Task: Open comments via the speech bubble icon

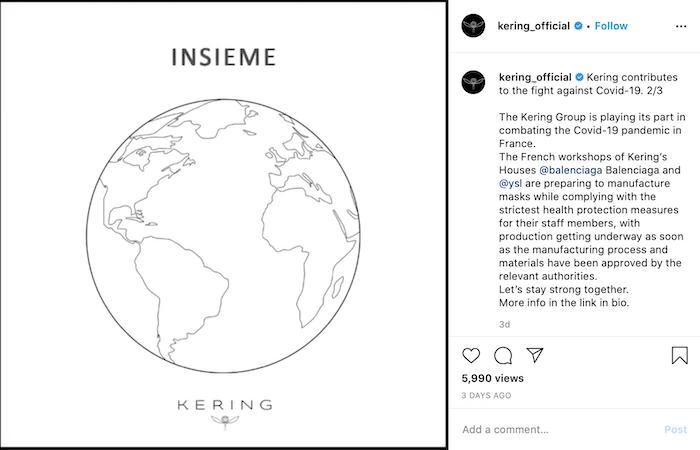Action: pos(503,355)
